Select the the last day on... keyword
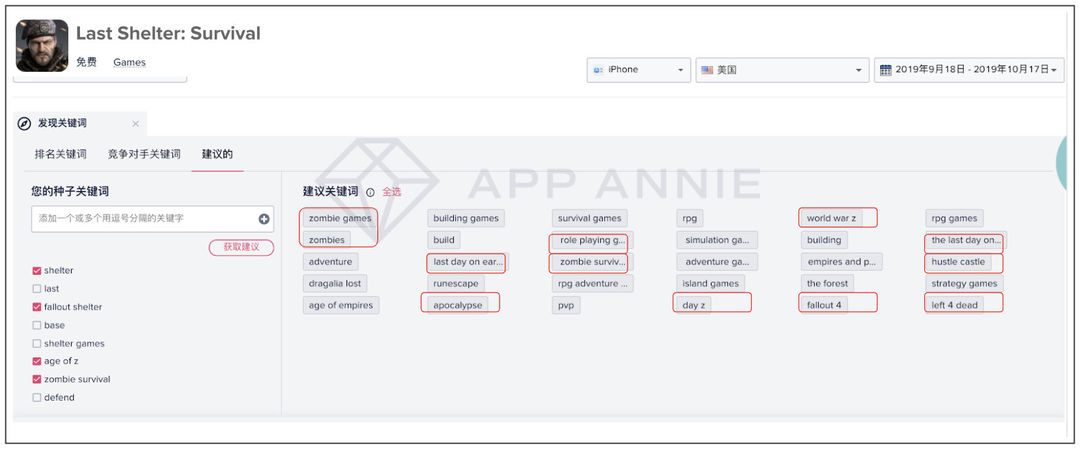This screenshot has width=1080, height=449. tap(966, 240)
